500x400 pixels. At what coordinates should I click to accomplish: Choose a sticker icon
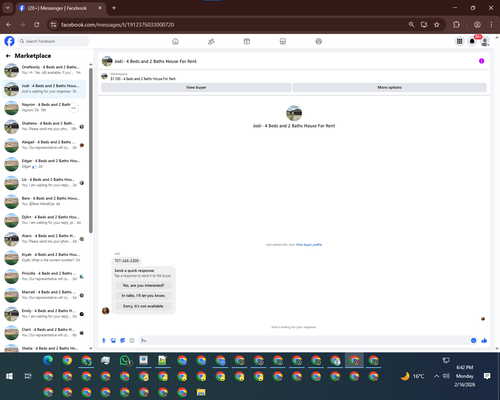[x=122, y=340]
